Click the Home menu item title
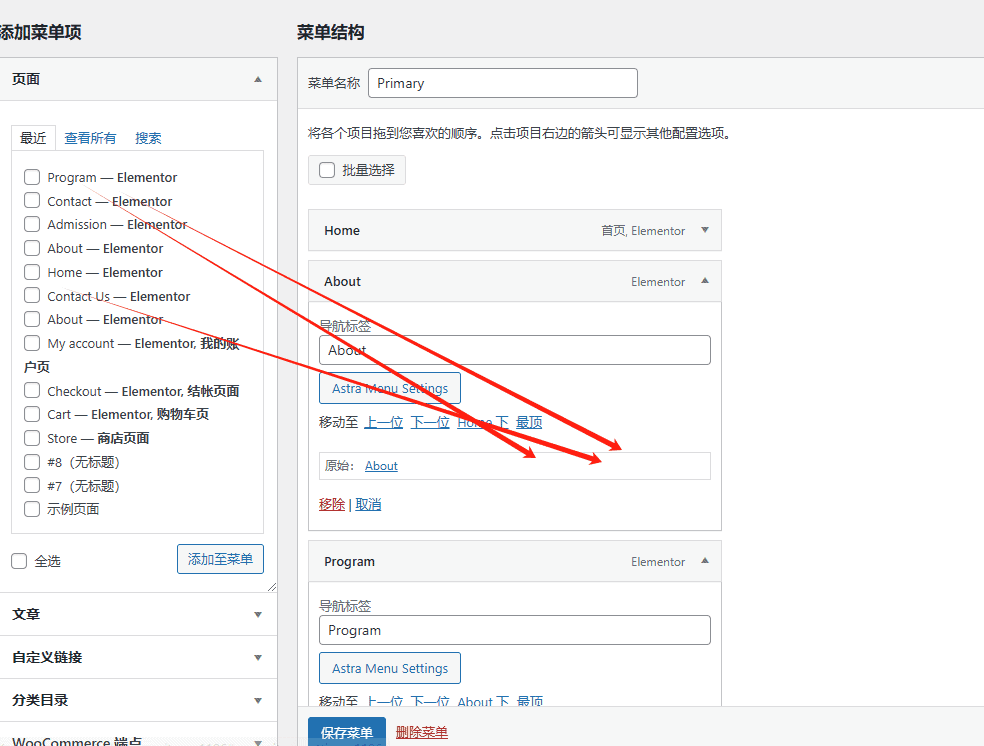The image size is (984, 746). coord(342,230)
